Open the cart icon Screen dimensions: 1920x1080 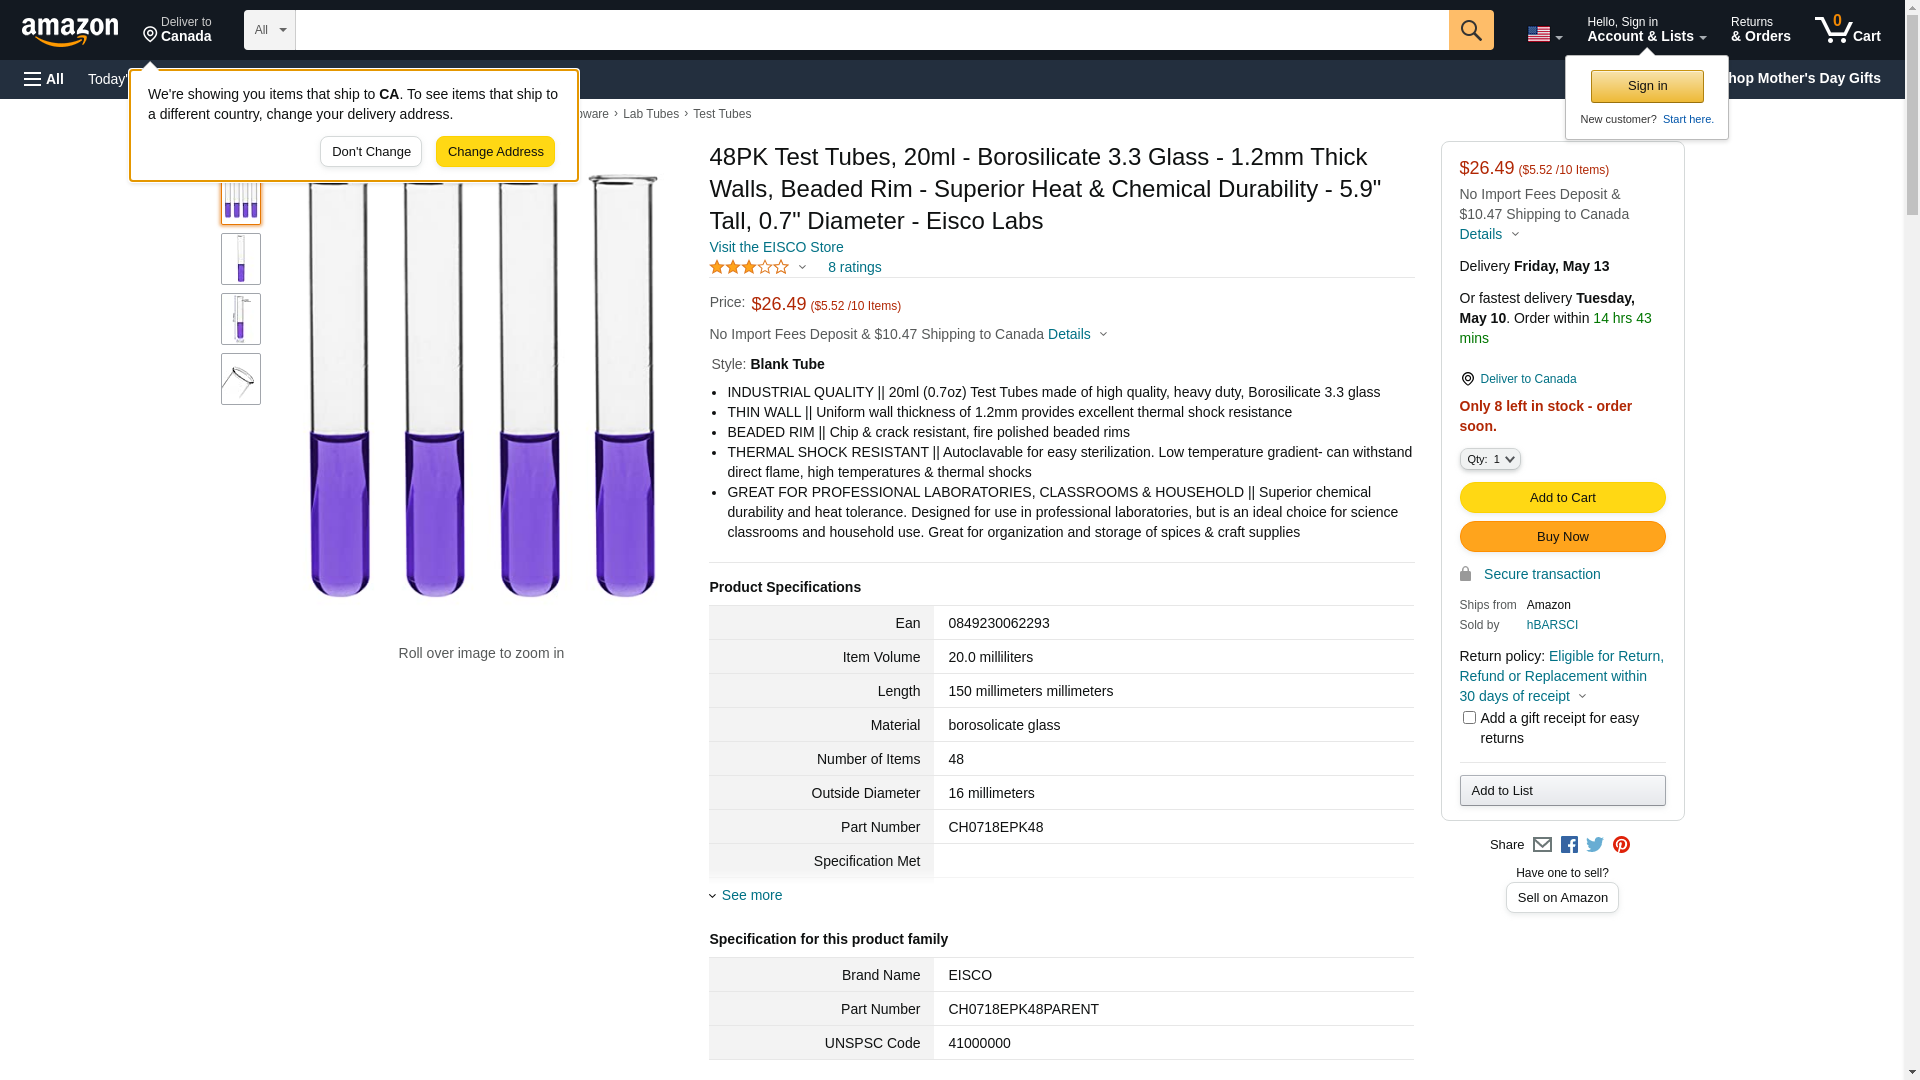coord(1847,30)
